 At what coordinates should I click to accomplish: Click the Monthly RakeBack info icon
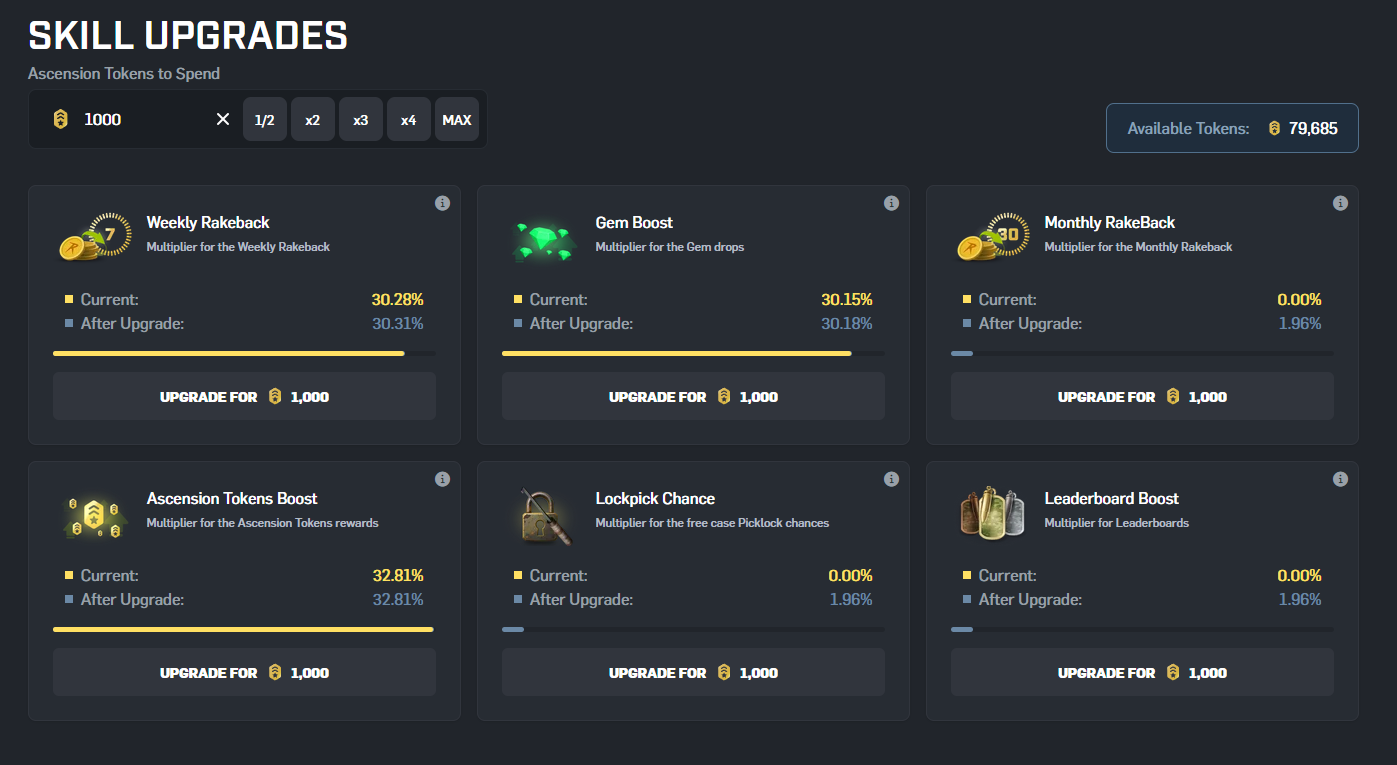pyautogui.click(x=1340, y=203)
